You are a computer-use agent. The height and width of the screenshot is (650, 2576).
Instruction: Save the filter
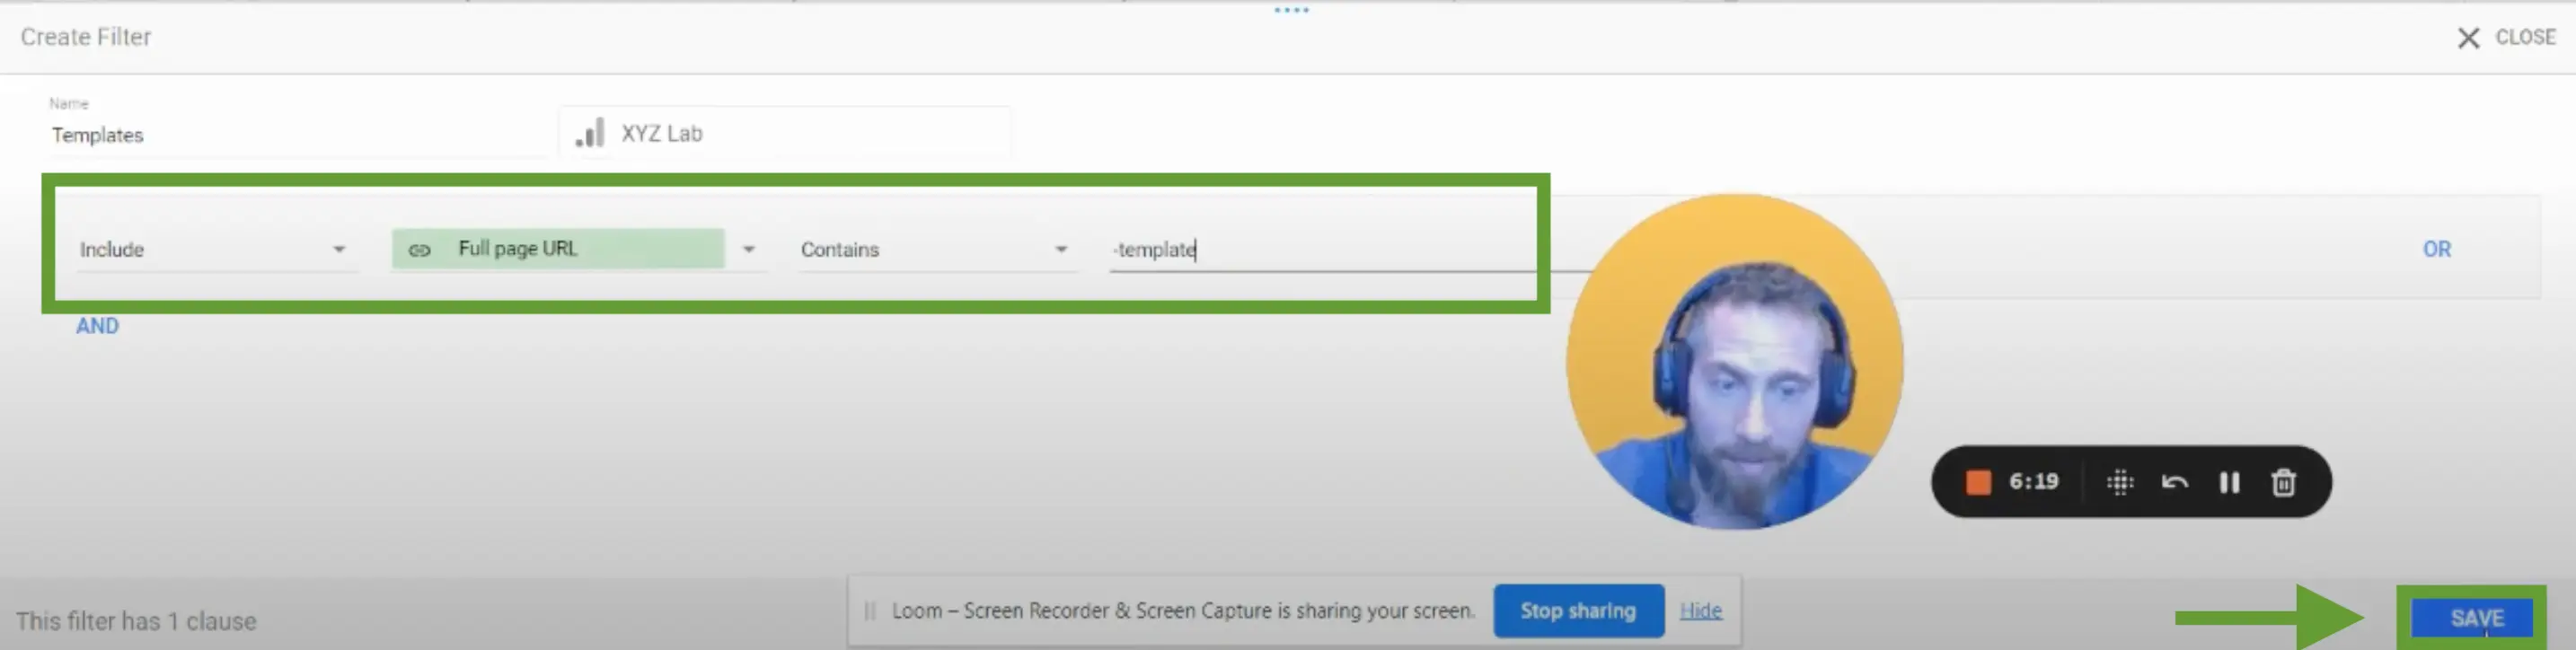[2474, 618]
